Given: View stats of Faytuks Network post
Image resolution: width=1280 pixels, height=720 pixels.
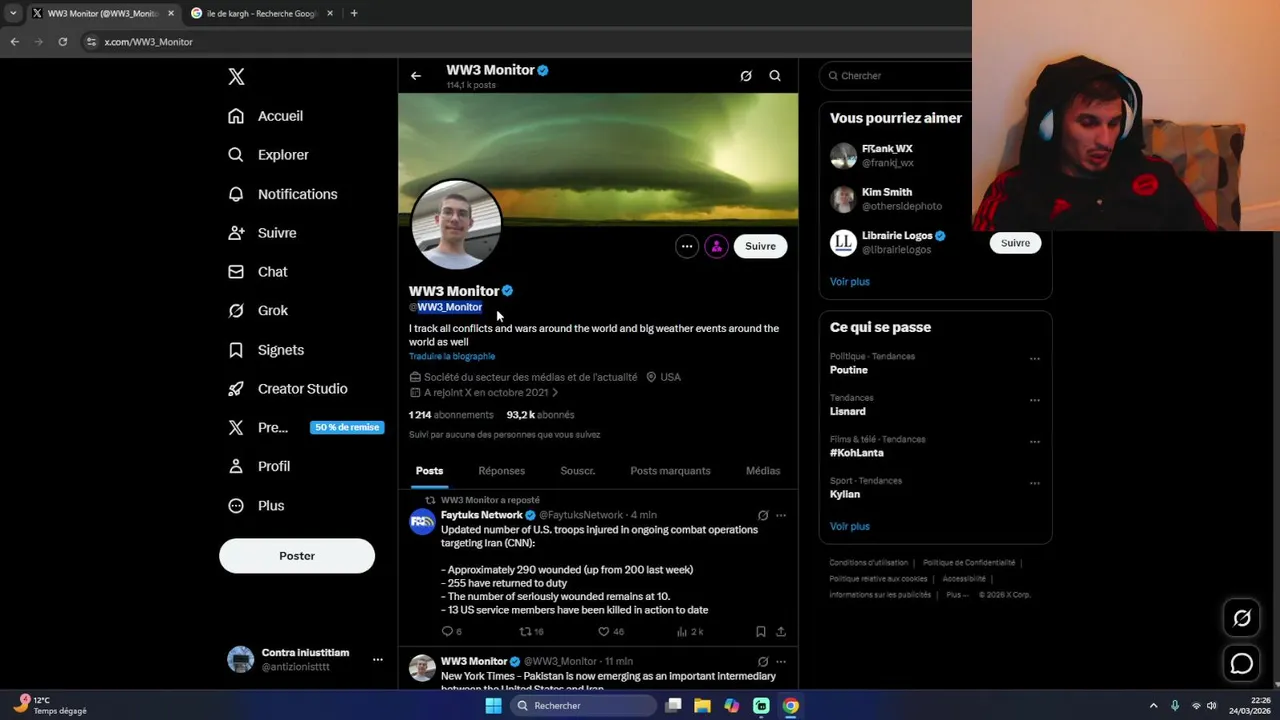Looking at the screenshot, I should tap(690, 632).
